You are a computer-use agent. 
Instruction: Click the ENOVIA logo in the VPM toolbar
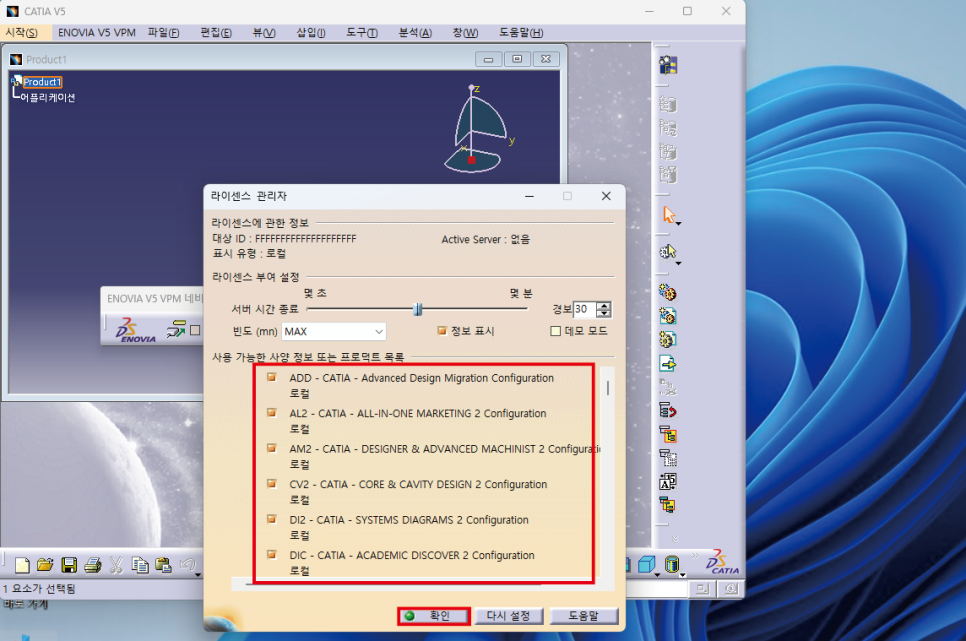(x=136, y=330)
